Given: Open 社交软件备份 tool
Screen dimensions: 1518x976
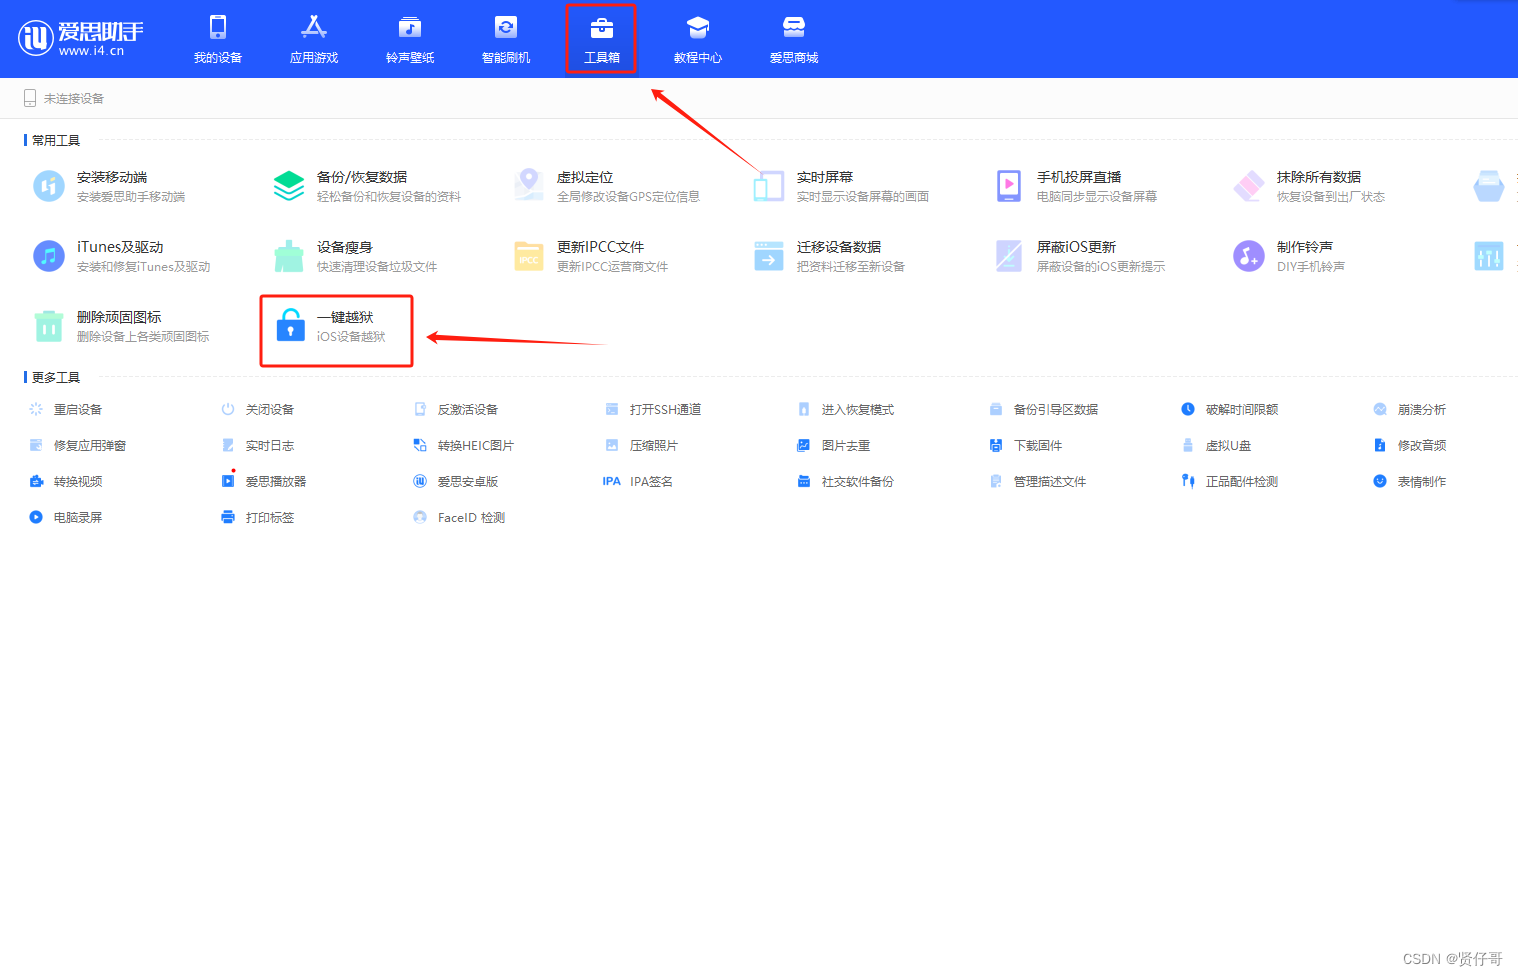Looking at the screenshot, I should 846,481.
